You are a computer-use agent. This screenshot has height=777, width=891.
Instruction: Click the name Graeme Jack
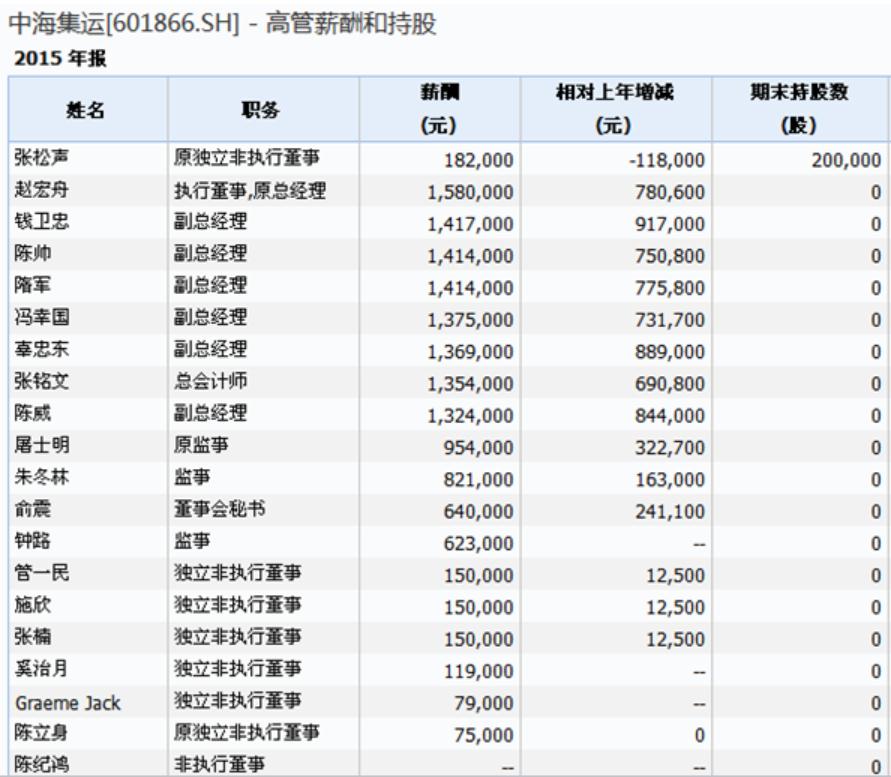pyautogui.click(x=68, y=703)
